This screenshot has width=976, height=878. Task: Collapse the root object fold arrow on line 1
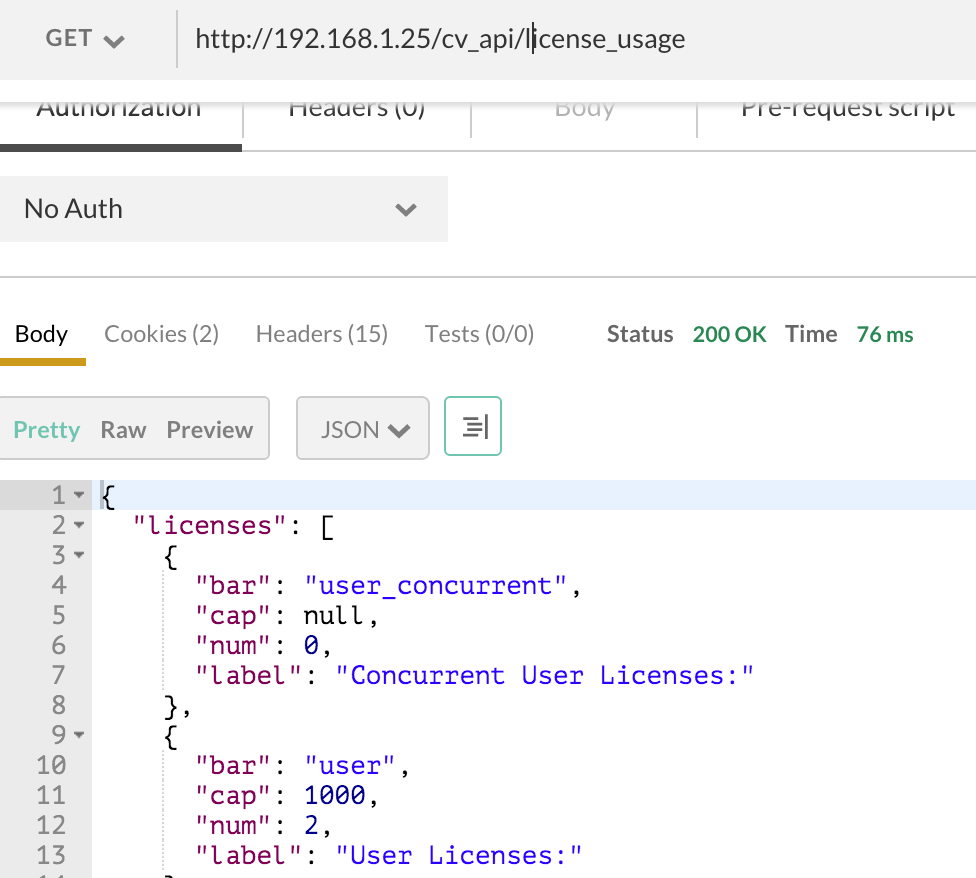79,496
